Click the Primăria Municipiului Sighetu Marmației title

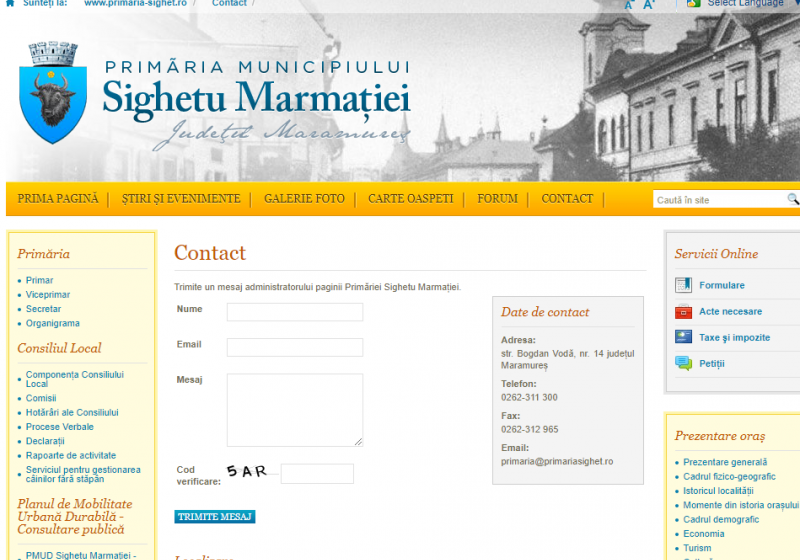point(256,91)
